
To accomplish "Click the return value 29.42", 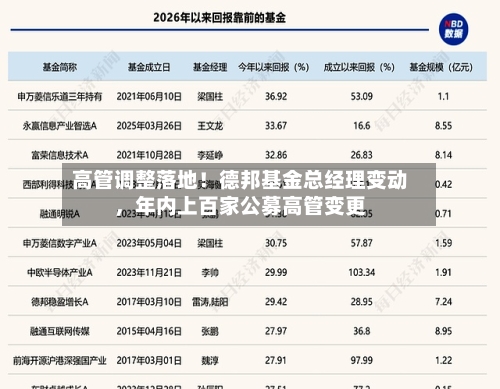I will pyautogui.click(x=276, y=302).
